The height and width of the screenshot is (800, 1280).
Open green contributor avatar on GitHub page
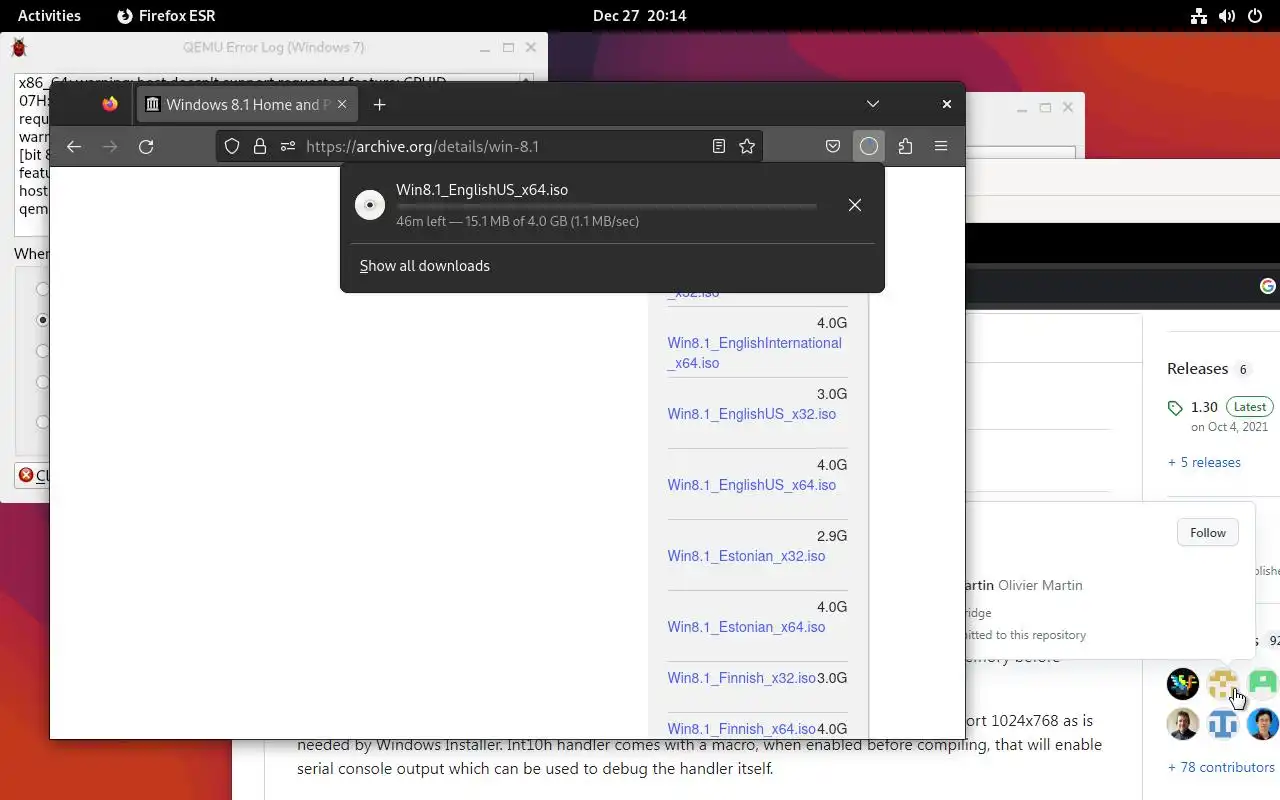tap(1264, 684)
